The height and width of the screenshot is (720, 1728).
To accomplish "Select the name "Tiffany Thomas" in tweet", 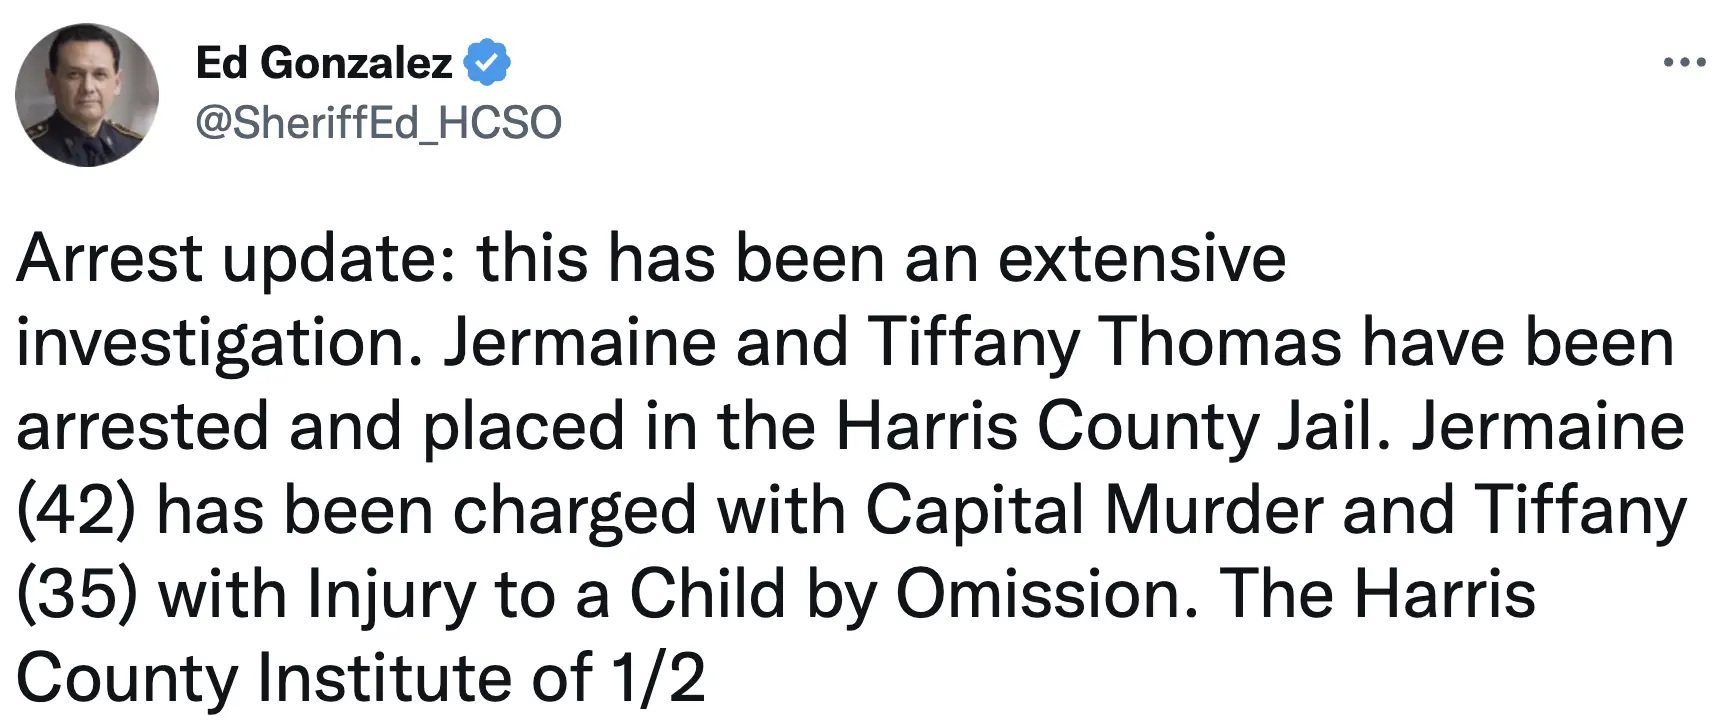I will (1104, 343).
